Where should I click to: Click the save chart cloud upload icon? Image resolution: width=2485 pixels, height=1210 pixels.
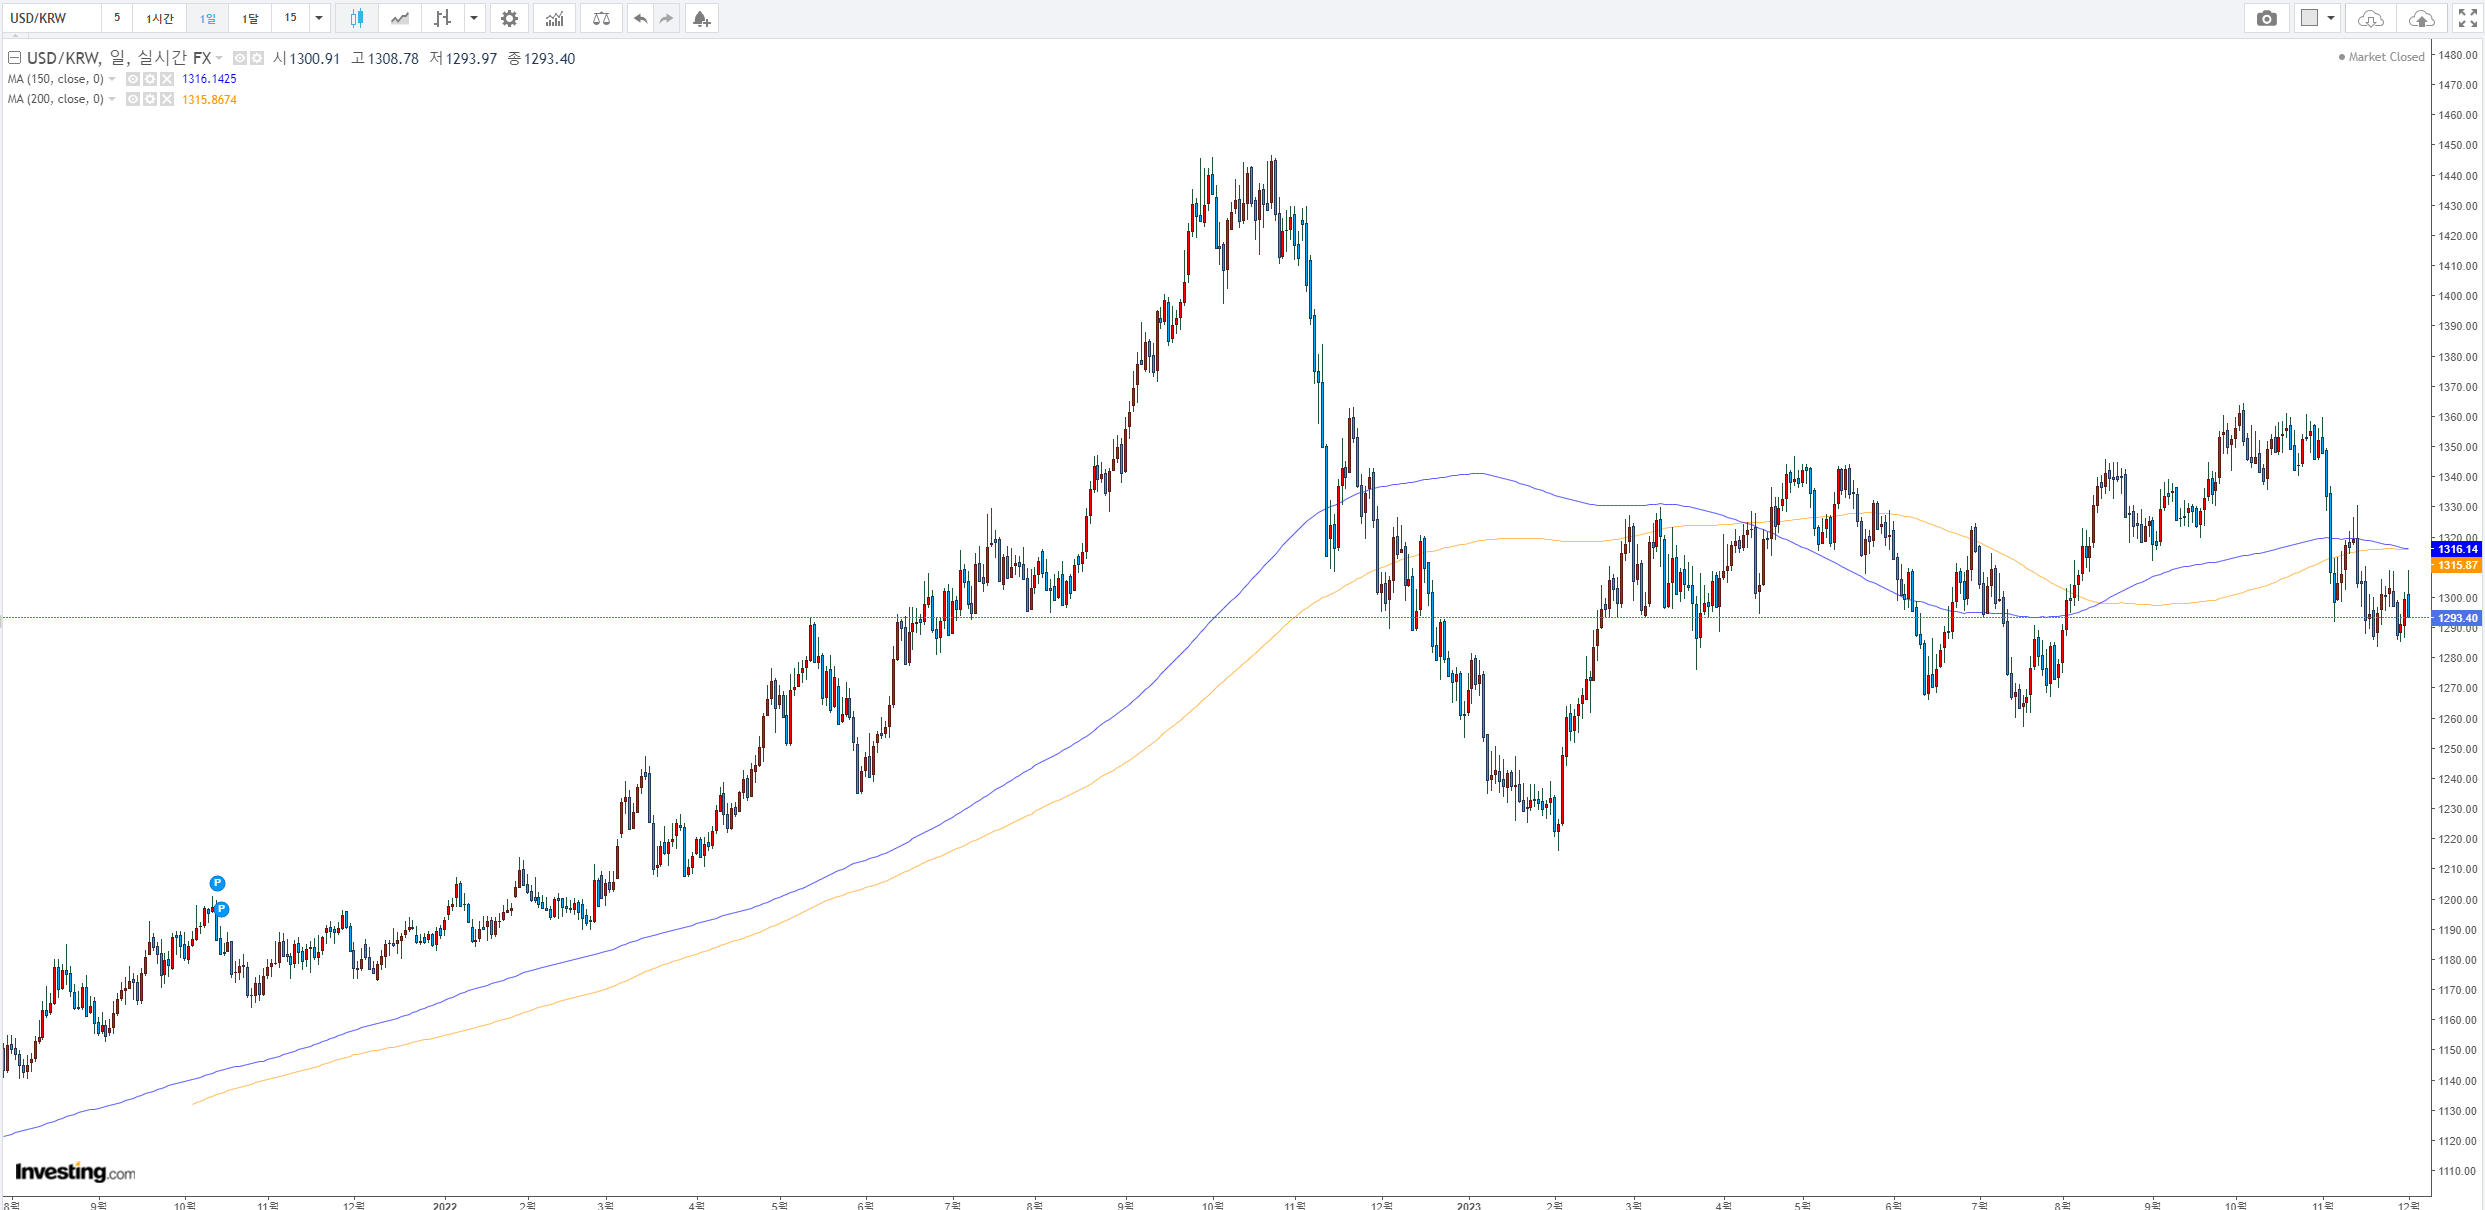coord(2421,18)
